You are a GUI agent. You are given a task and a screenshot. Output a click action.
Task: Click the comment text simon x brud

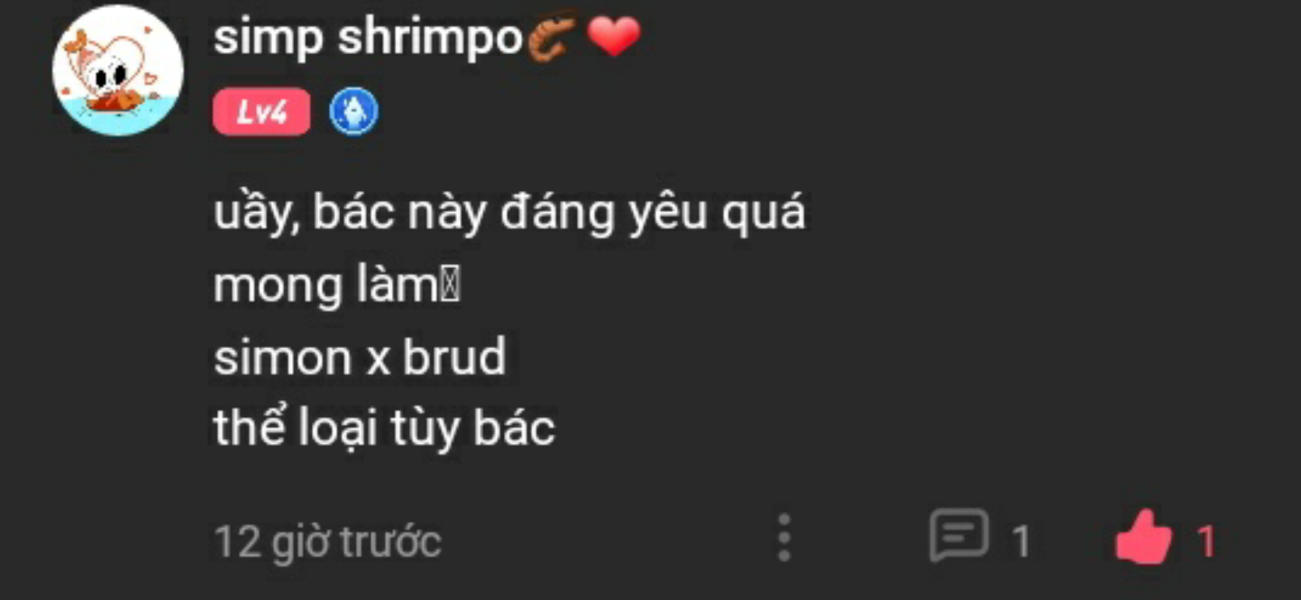tap(360, 357)
